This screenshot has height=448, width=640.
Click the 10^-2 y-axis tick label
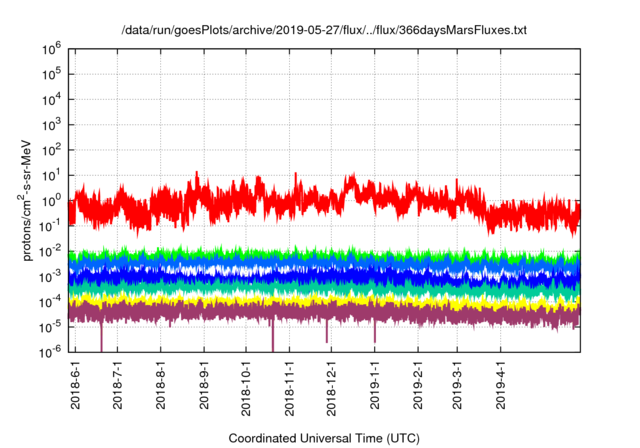click(50, 251)
